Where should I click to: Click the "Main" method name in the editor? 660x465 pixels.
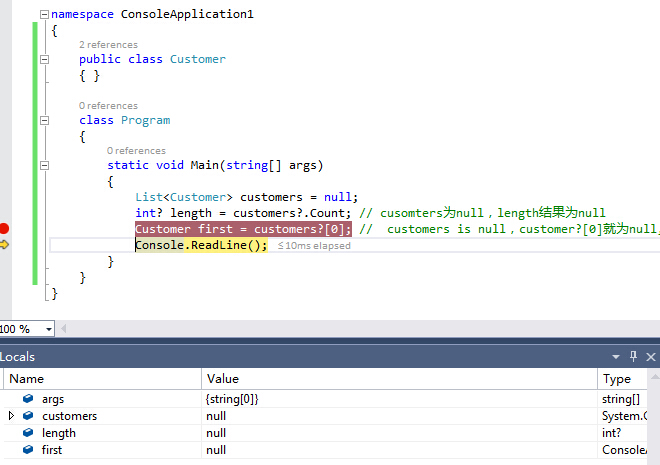coord(205,165)
